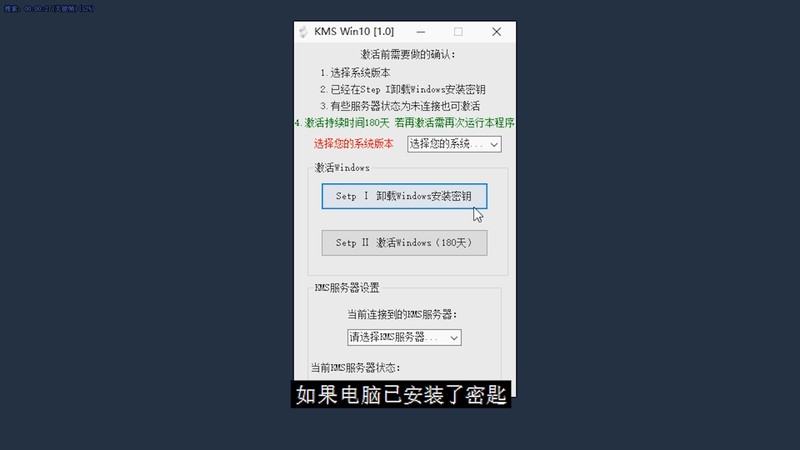This screenshot has height=450, width=800.
Task: Click the red 选择您的系统版本 label
Action: point(353,144)
